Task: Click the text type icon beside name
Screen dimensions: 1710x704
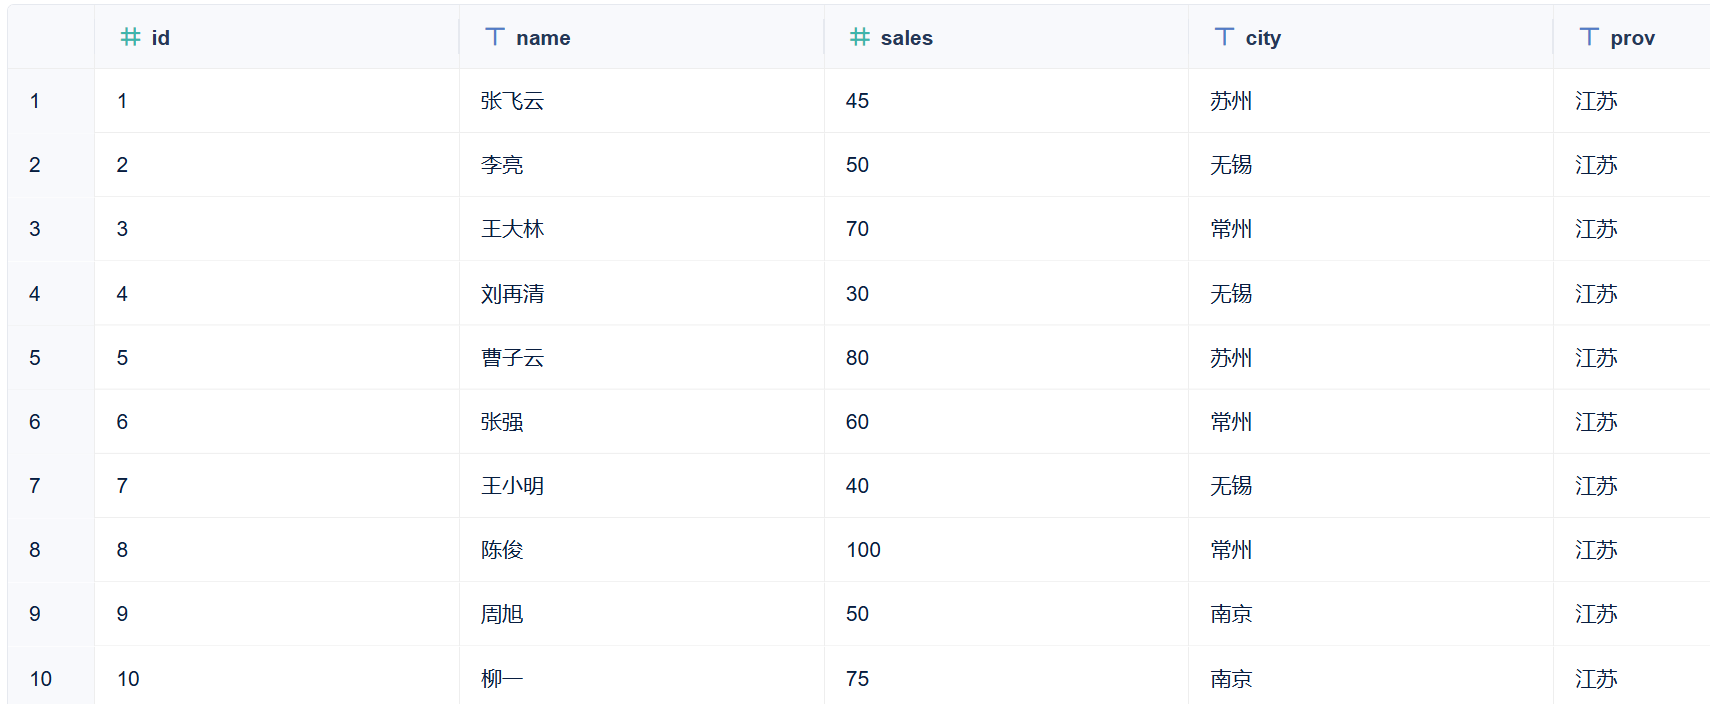Action: 495,37
